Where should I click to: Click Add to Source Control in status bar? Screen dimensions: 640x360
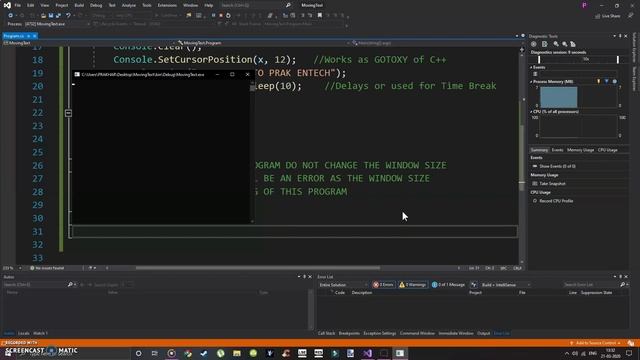[595, 343]
